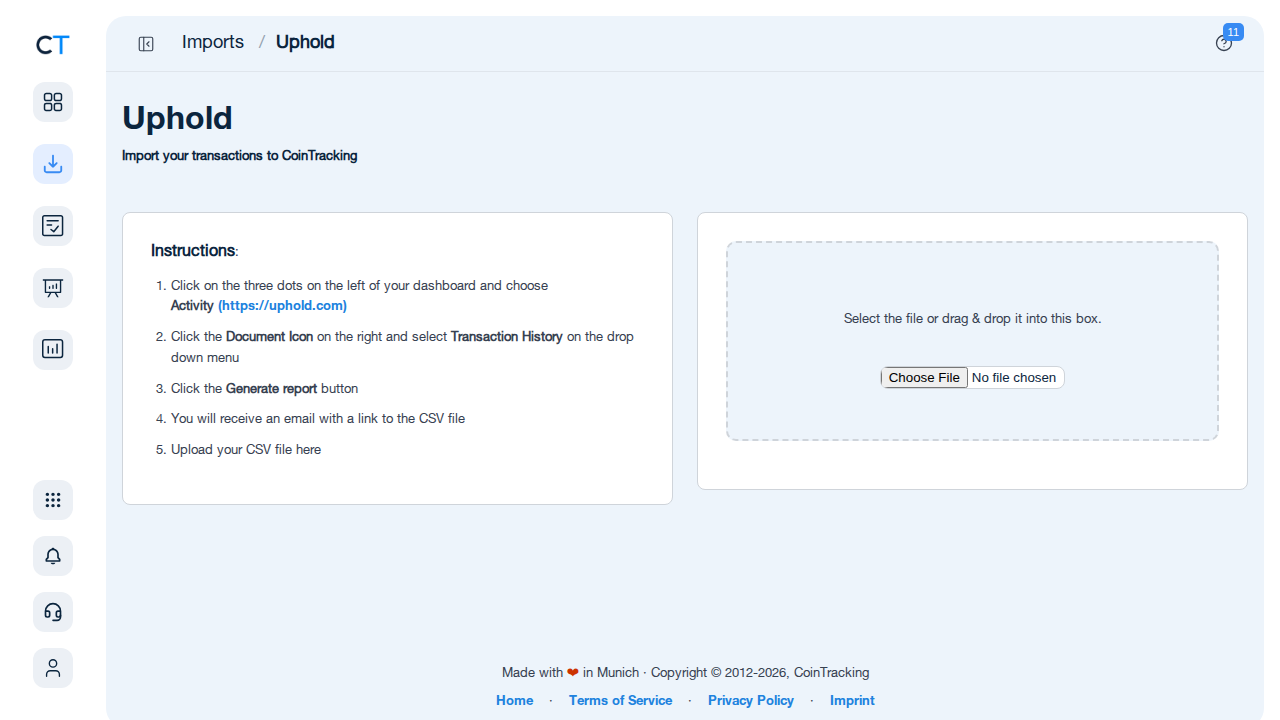The height and width of the screenshot is (720, 1280).
Task: Show notifications via the bell icon
Action: pyautogui.click(x=53, y=556)
